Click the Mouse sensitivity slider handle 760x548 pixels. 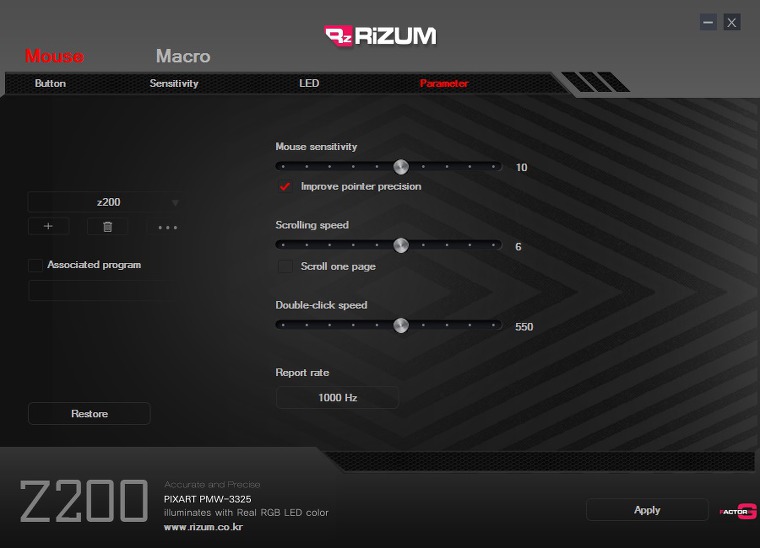[x=401, y=167]
